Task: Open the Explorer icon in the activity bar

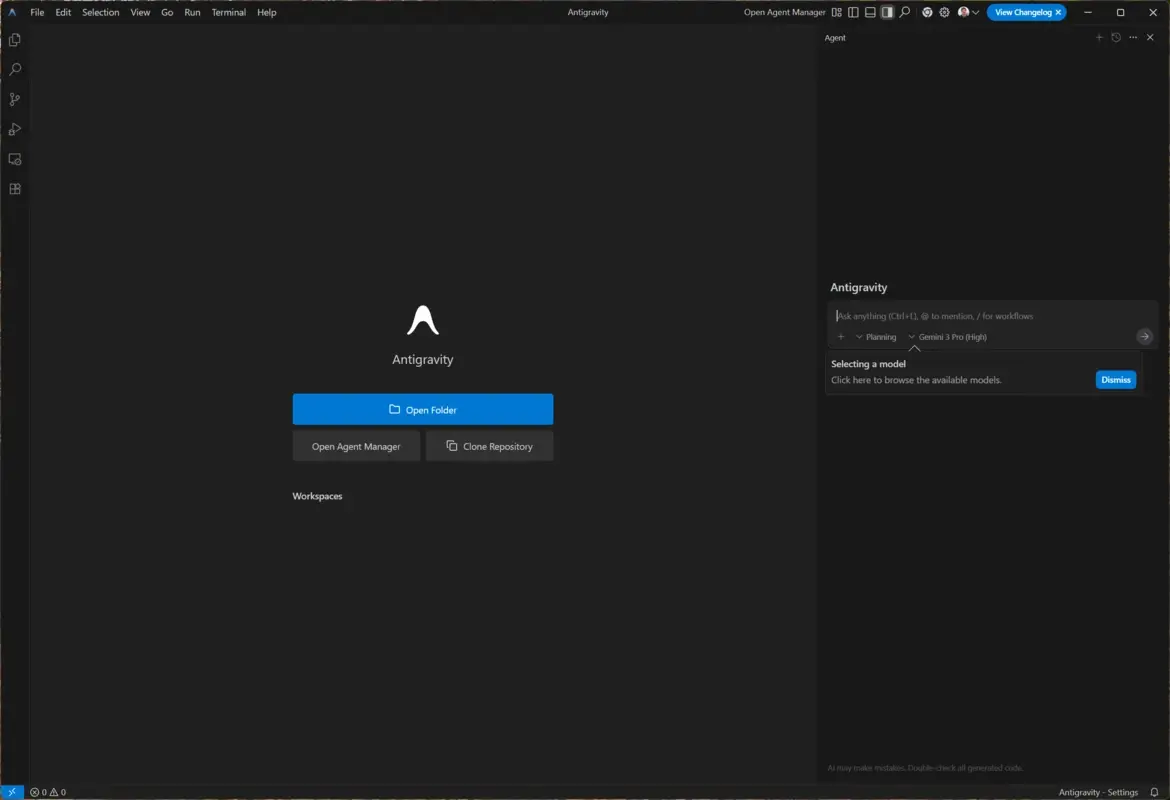Action: click(14, 39)
